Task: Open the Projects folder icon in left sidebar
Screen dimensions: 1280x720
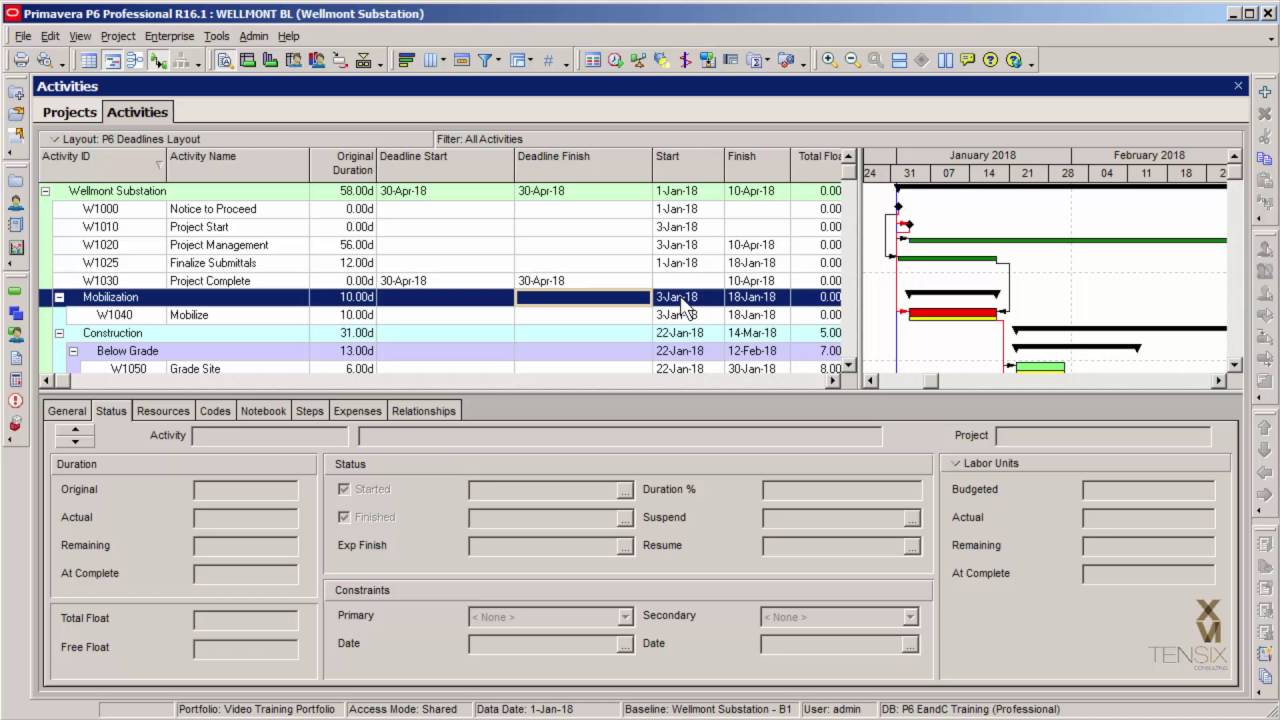Action: click(16, 181)
